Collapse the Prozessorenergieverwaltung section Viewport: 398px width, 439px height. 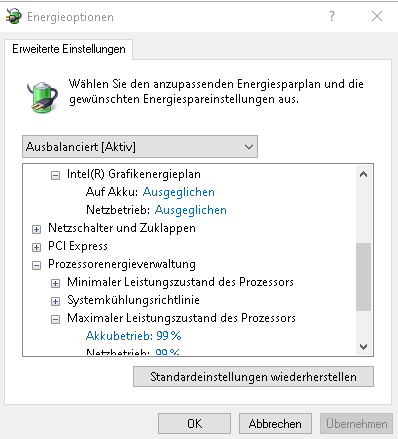[x=36, y=265]
